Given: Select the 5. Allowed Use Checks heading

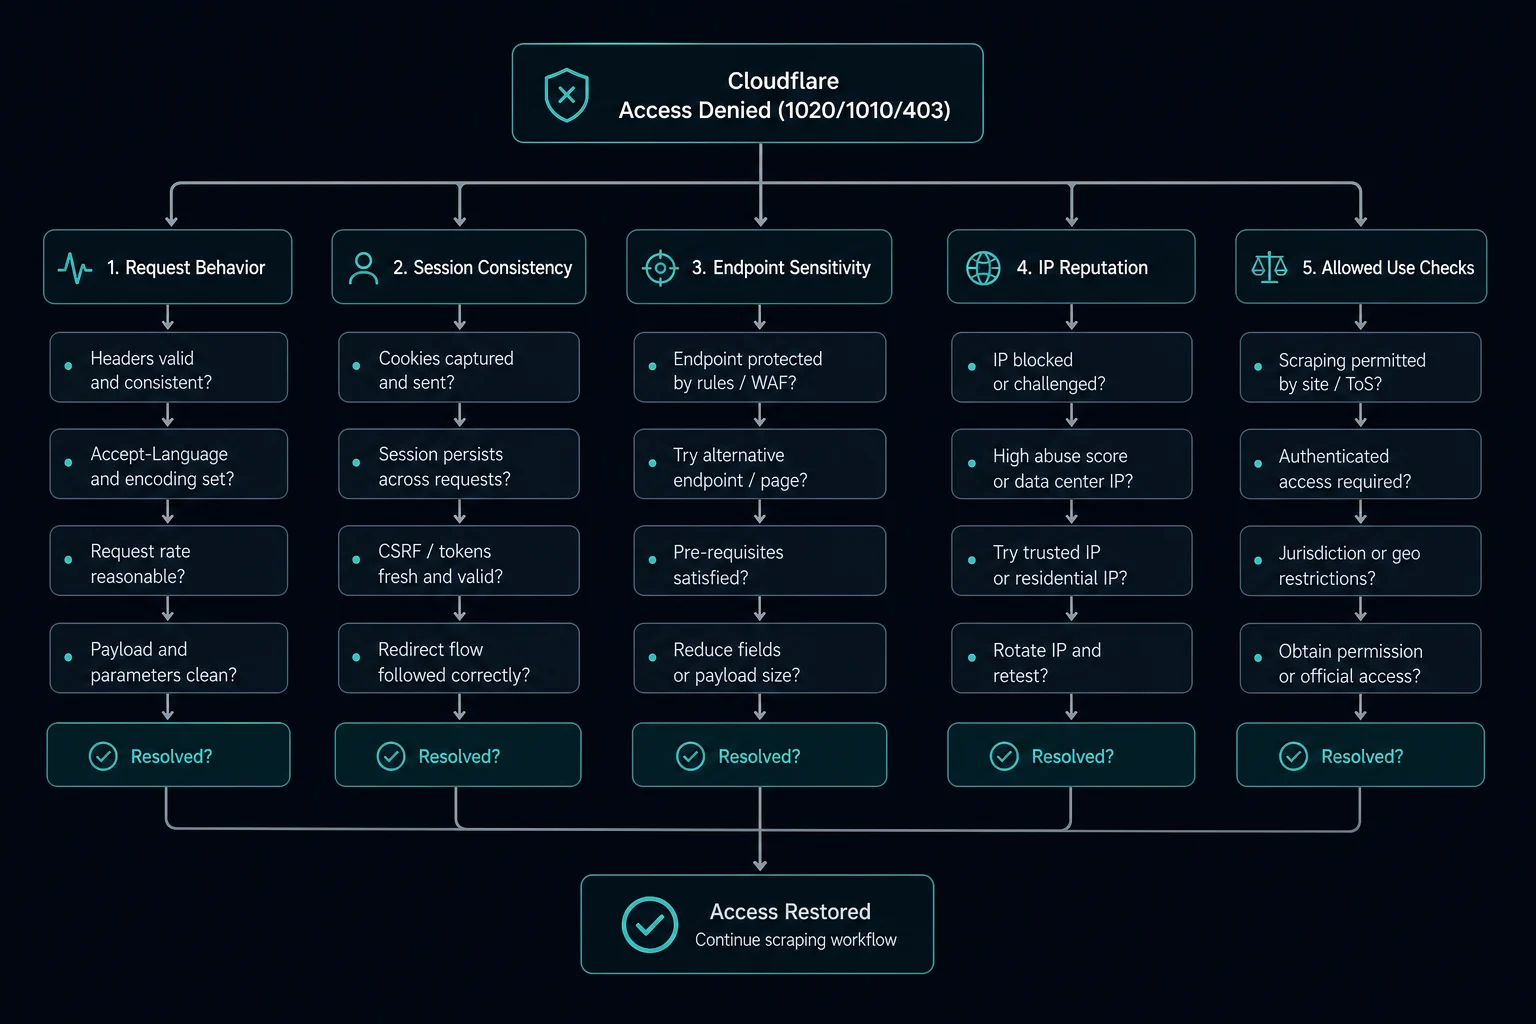Looking at the screenshot, I should [x=1388, y=268].
